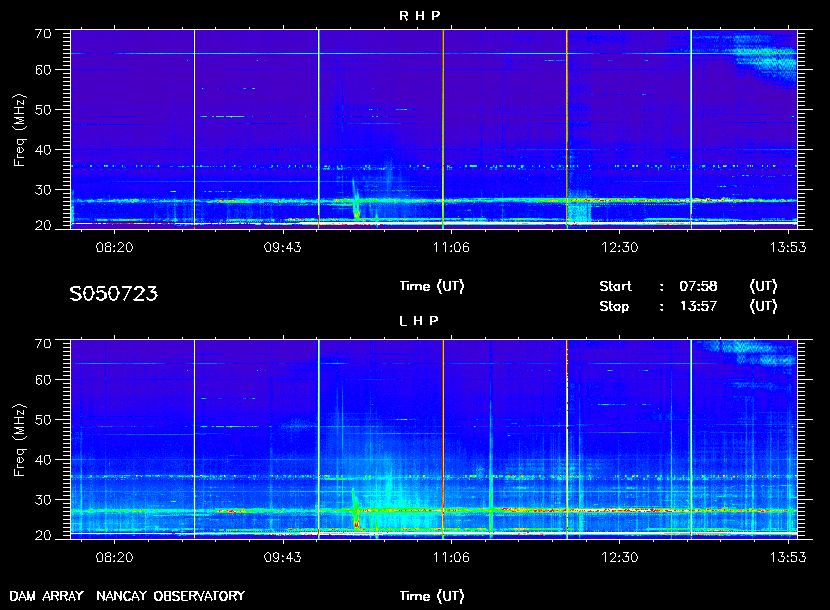Click the high-frequency emission patch at upper right of LHP
830x610 pixels.
(x=752, y=354)
